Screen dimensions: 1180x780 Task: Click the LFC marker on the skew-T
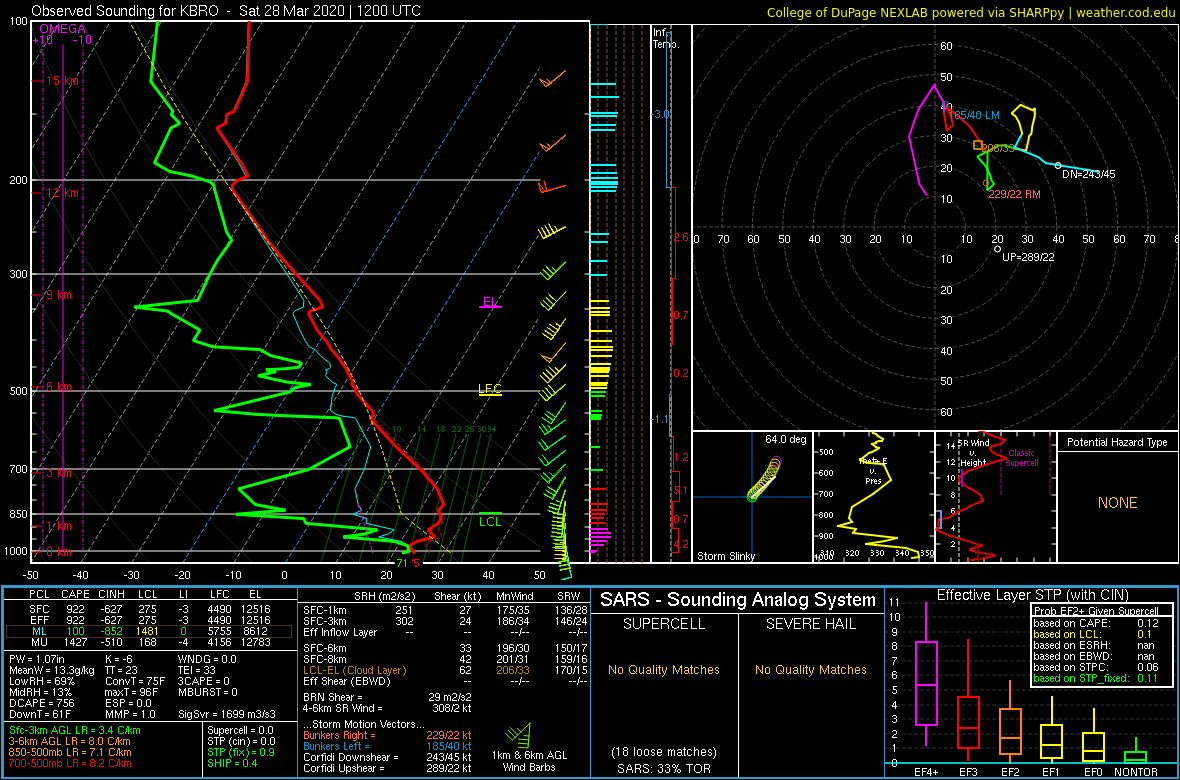[490, 389]
